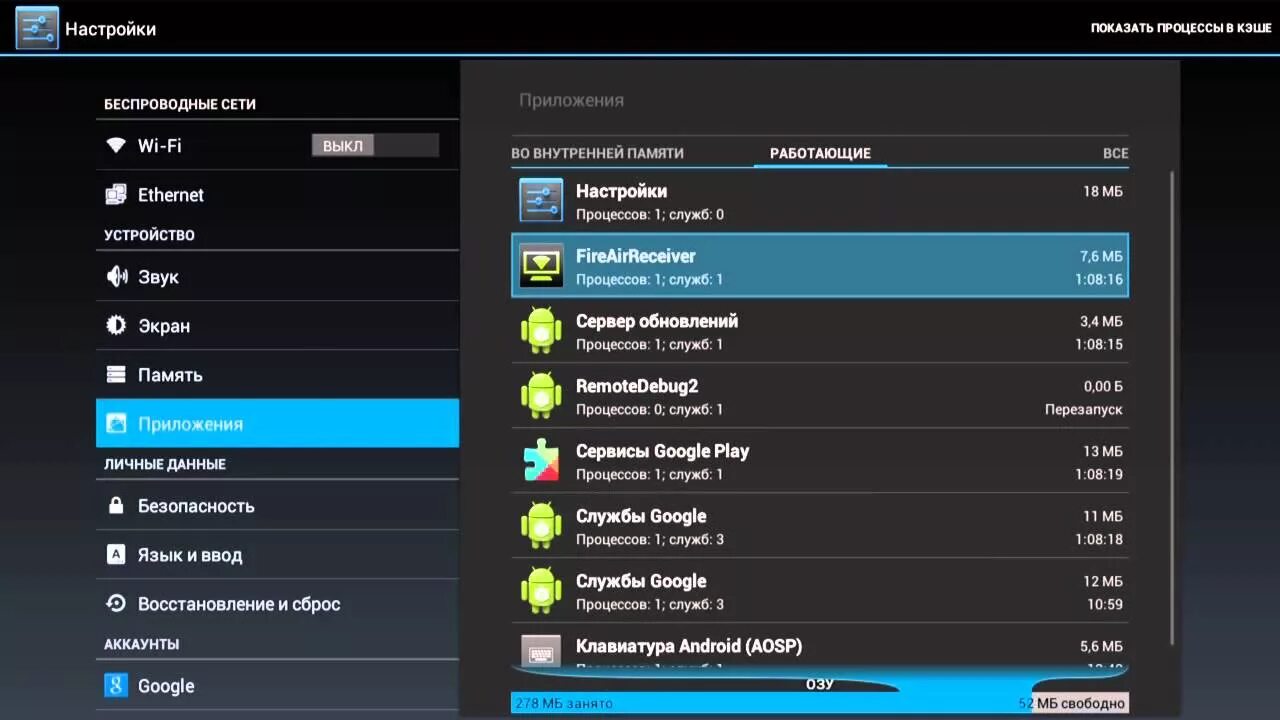The width and height of the screenshot is (1280, 720).
Task: Click the Приложения sidebar icon
Action: (x=116, y=424)
